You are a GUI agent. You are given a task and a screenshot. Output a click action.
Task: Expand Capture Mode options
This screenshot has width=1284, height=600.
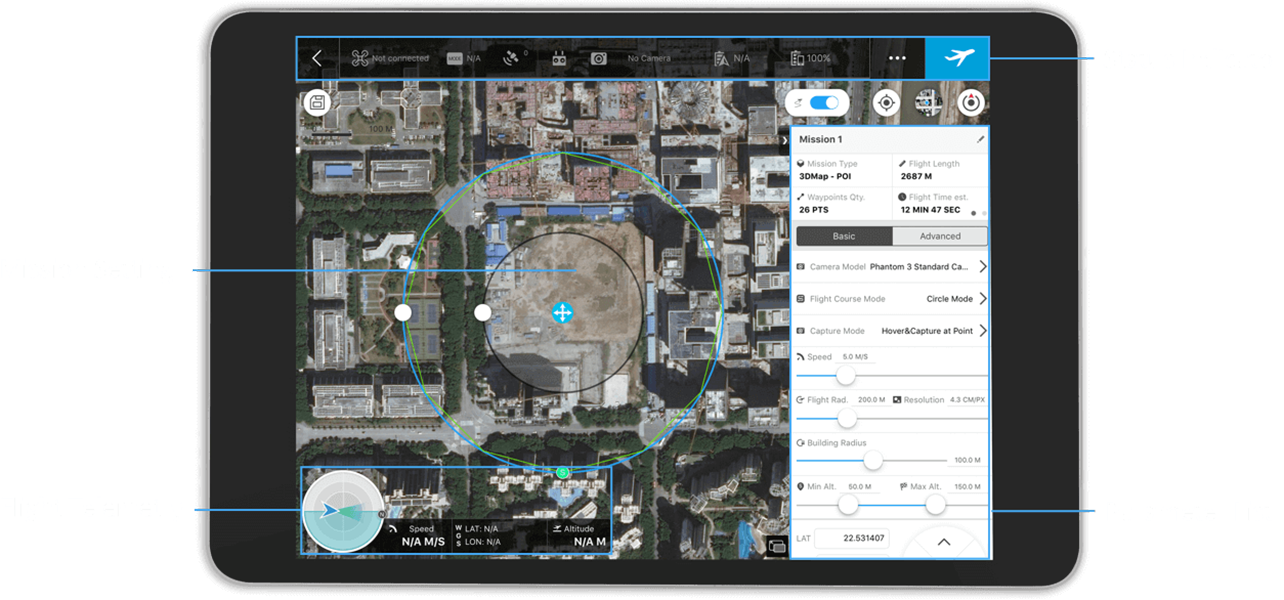(x=983, y=331)
